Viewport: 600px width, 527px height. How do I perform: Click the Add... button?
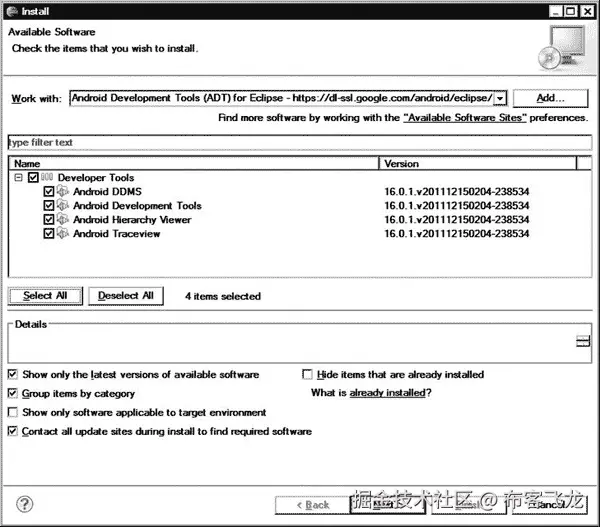tap(550, 98)
